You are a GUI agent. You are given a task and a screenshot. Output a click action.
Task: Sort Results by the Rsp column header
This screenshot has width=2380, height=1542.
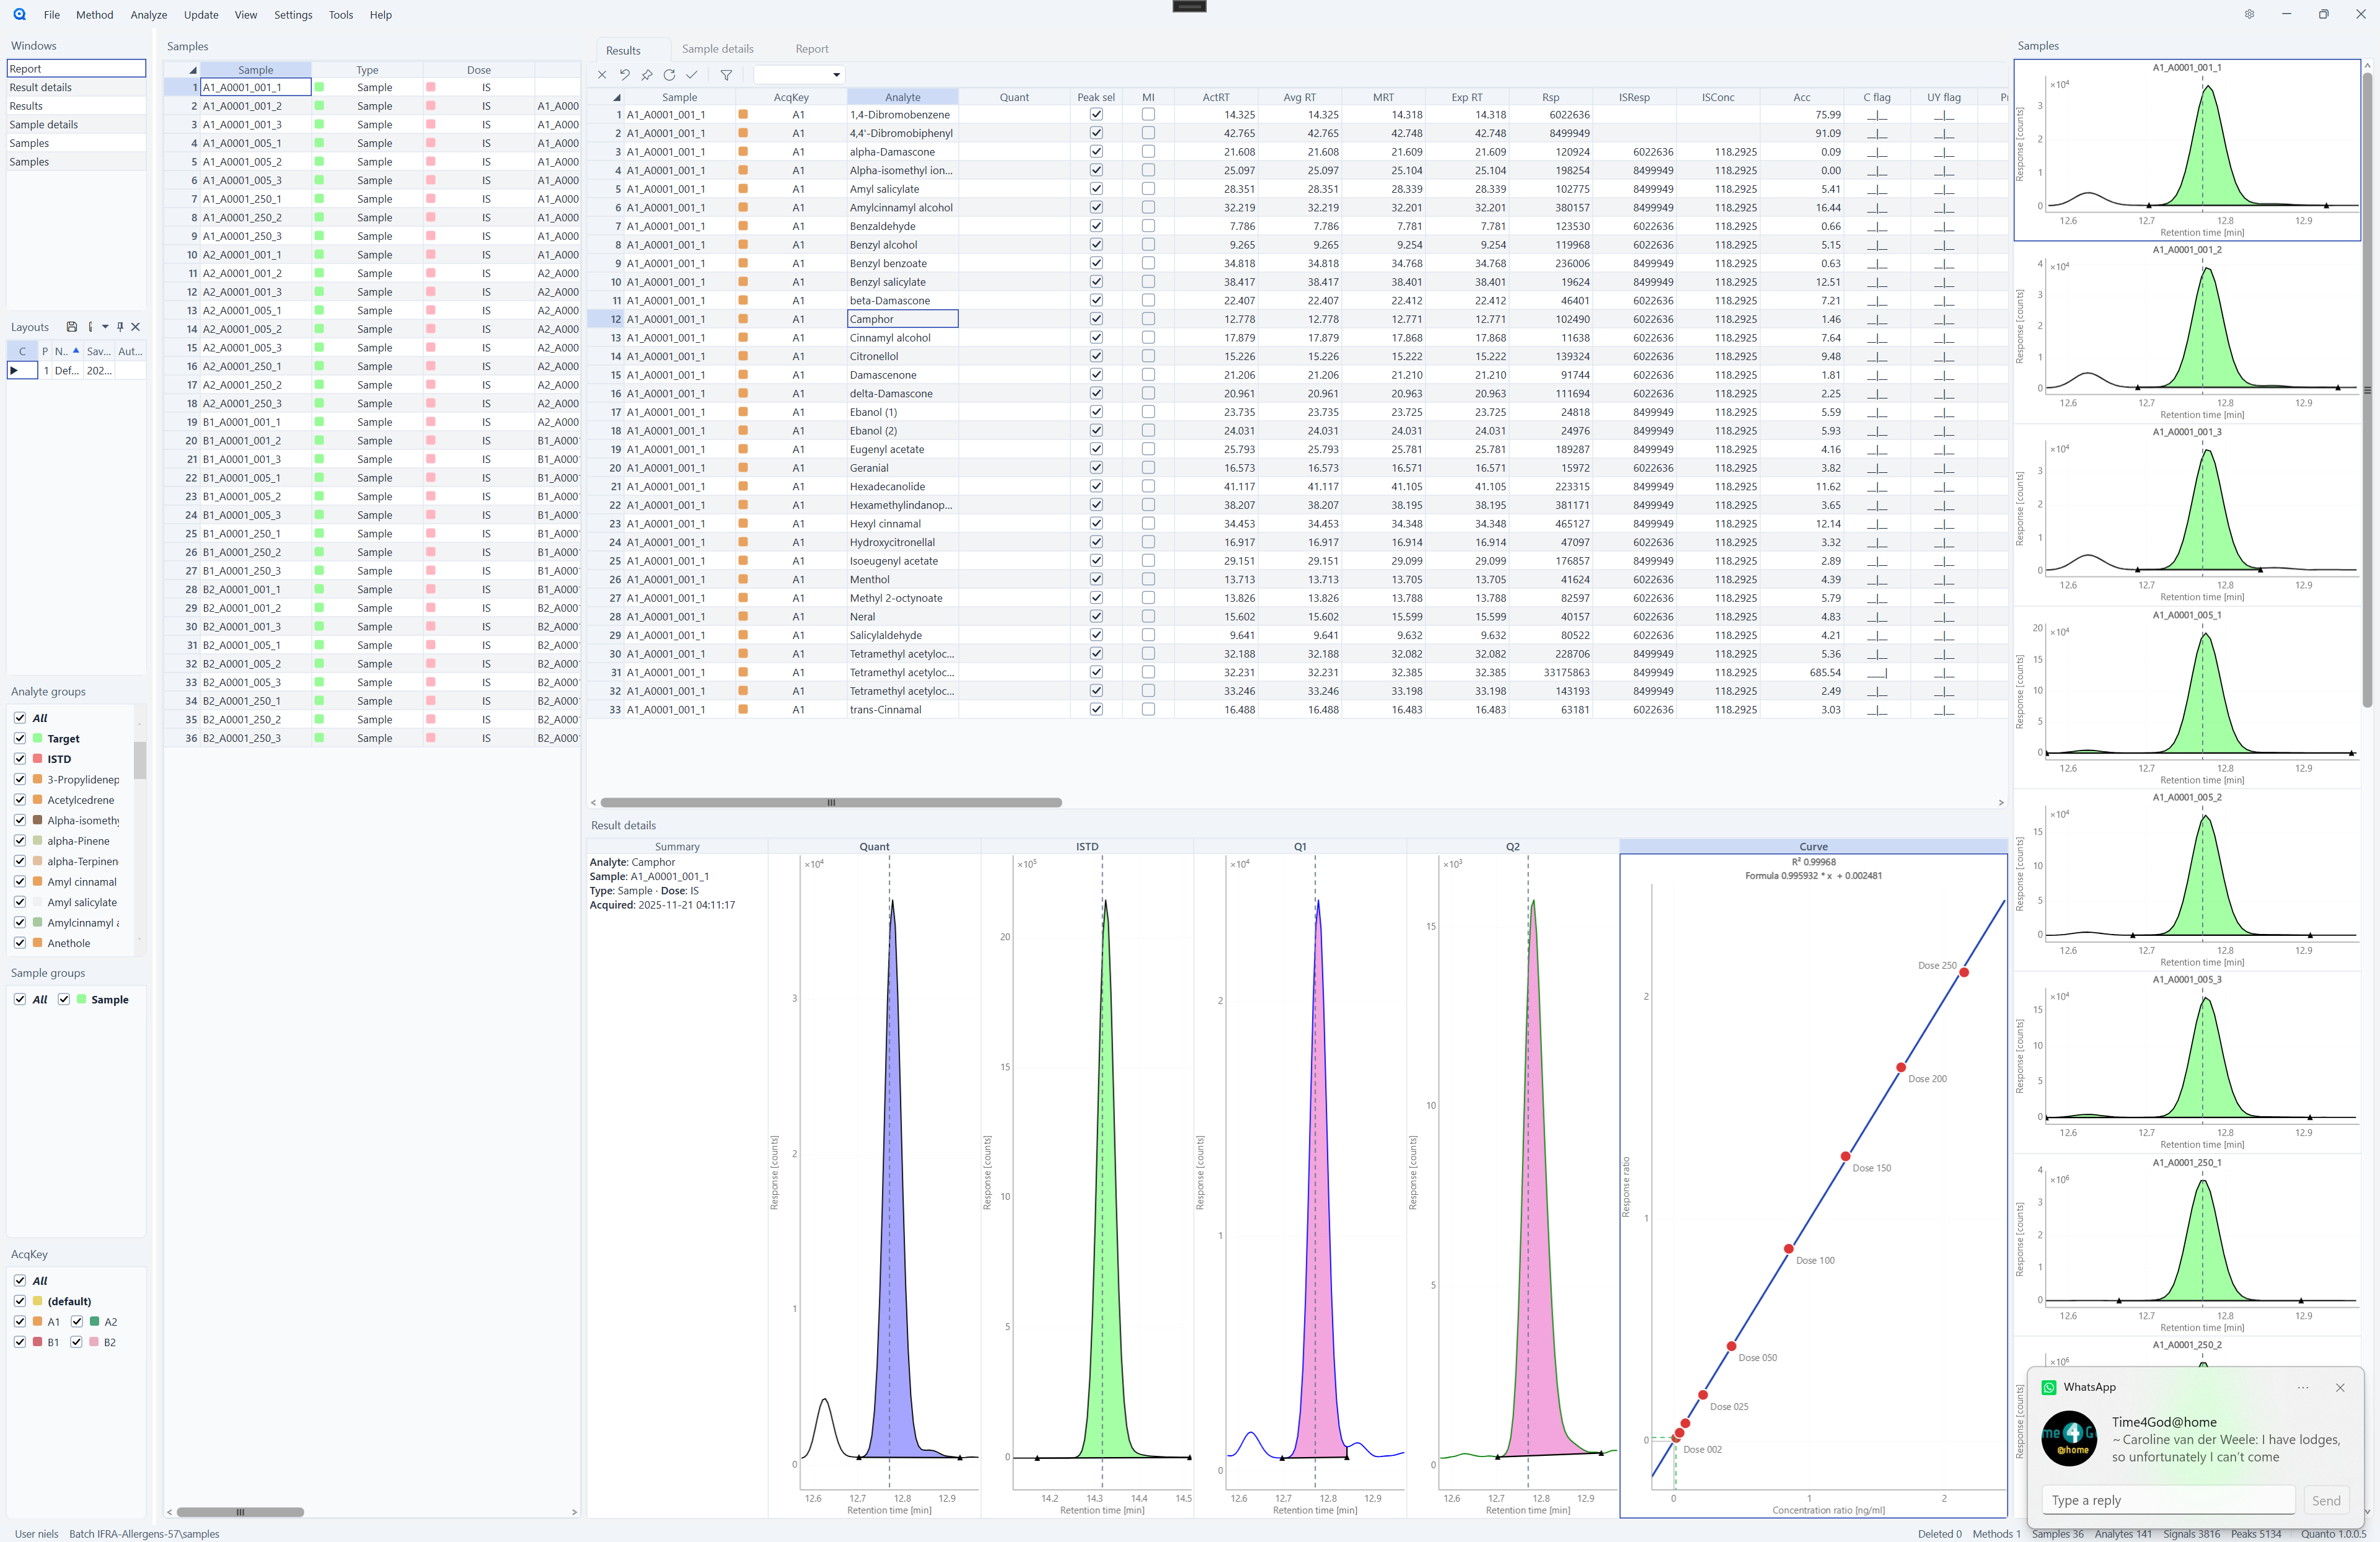pos(1550,97)
